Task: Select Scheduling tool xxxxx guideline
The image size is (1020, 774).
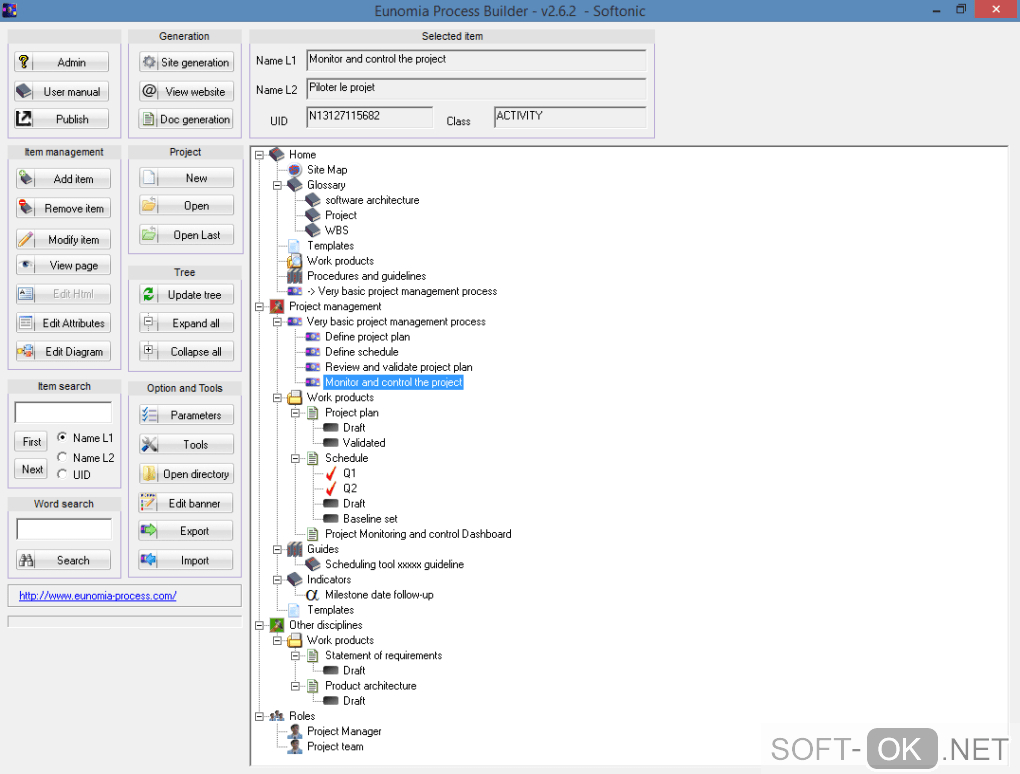Action: click(x=394, y=565)
